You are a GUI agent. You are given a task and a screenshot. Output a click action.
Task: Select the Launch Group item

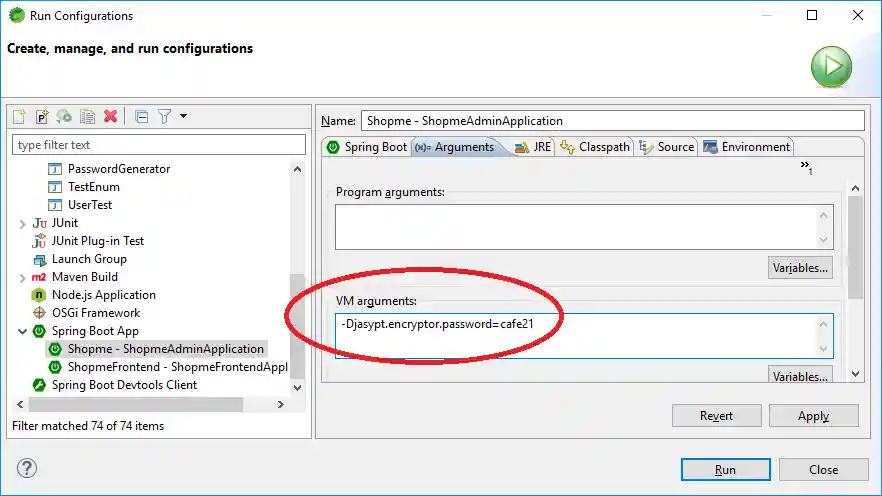tap(89, 259)
